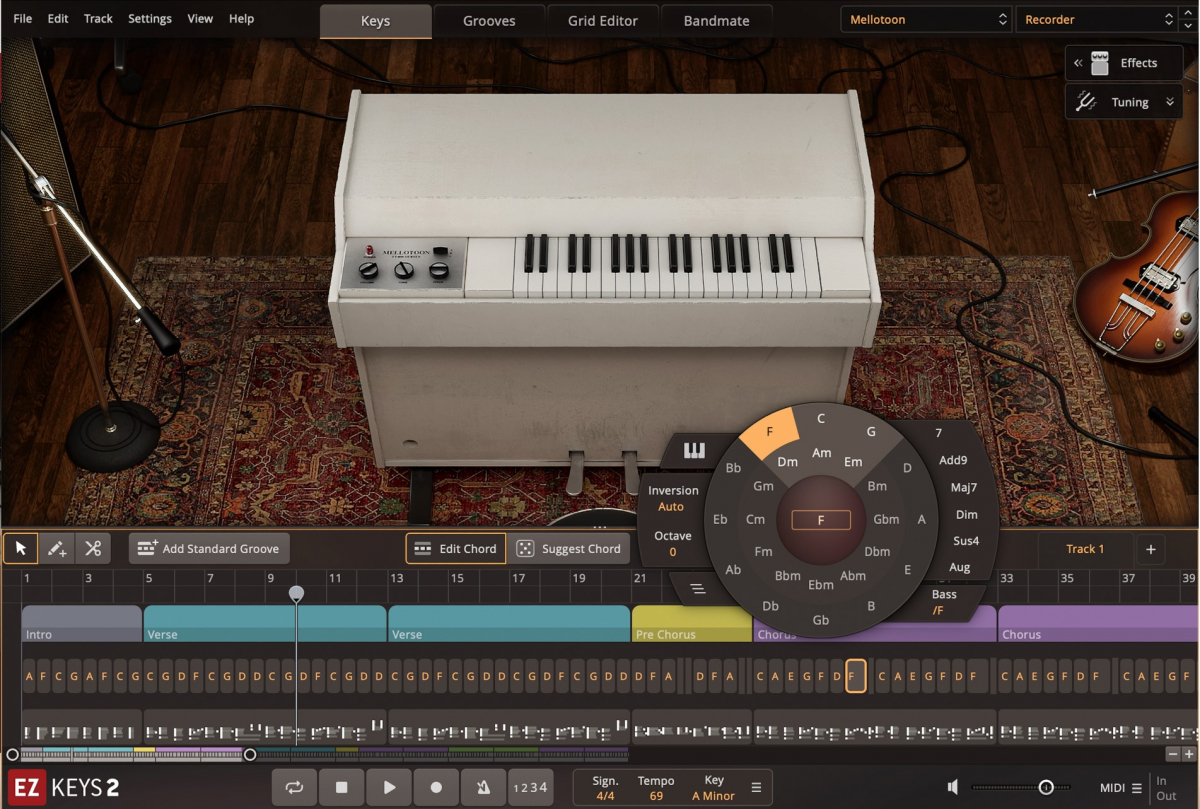Expand the Tuning panel
1200x809 pixels.
[x=1125, y=102]
